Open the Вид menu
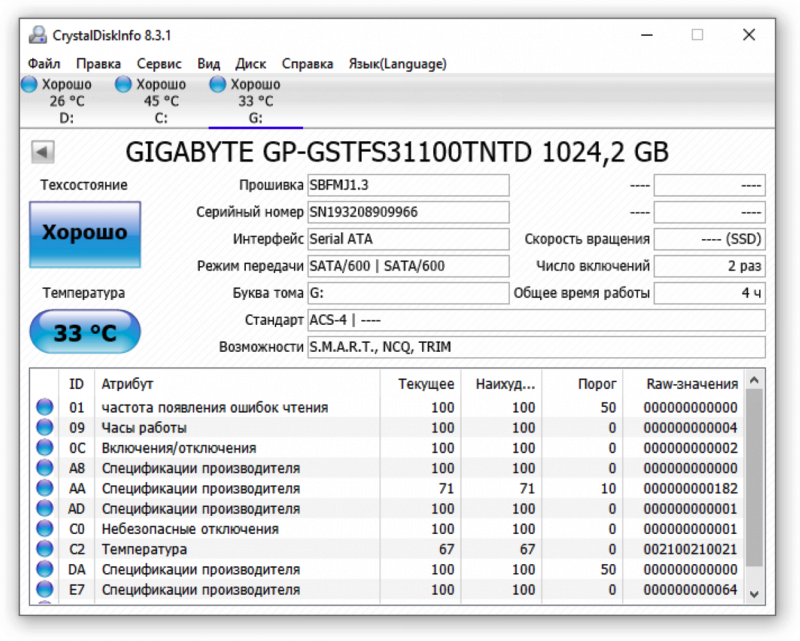Screen dimensions: 800x641 (209, 64)
